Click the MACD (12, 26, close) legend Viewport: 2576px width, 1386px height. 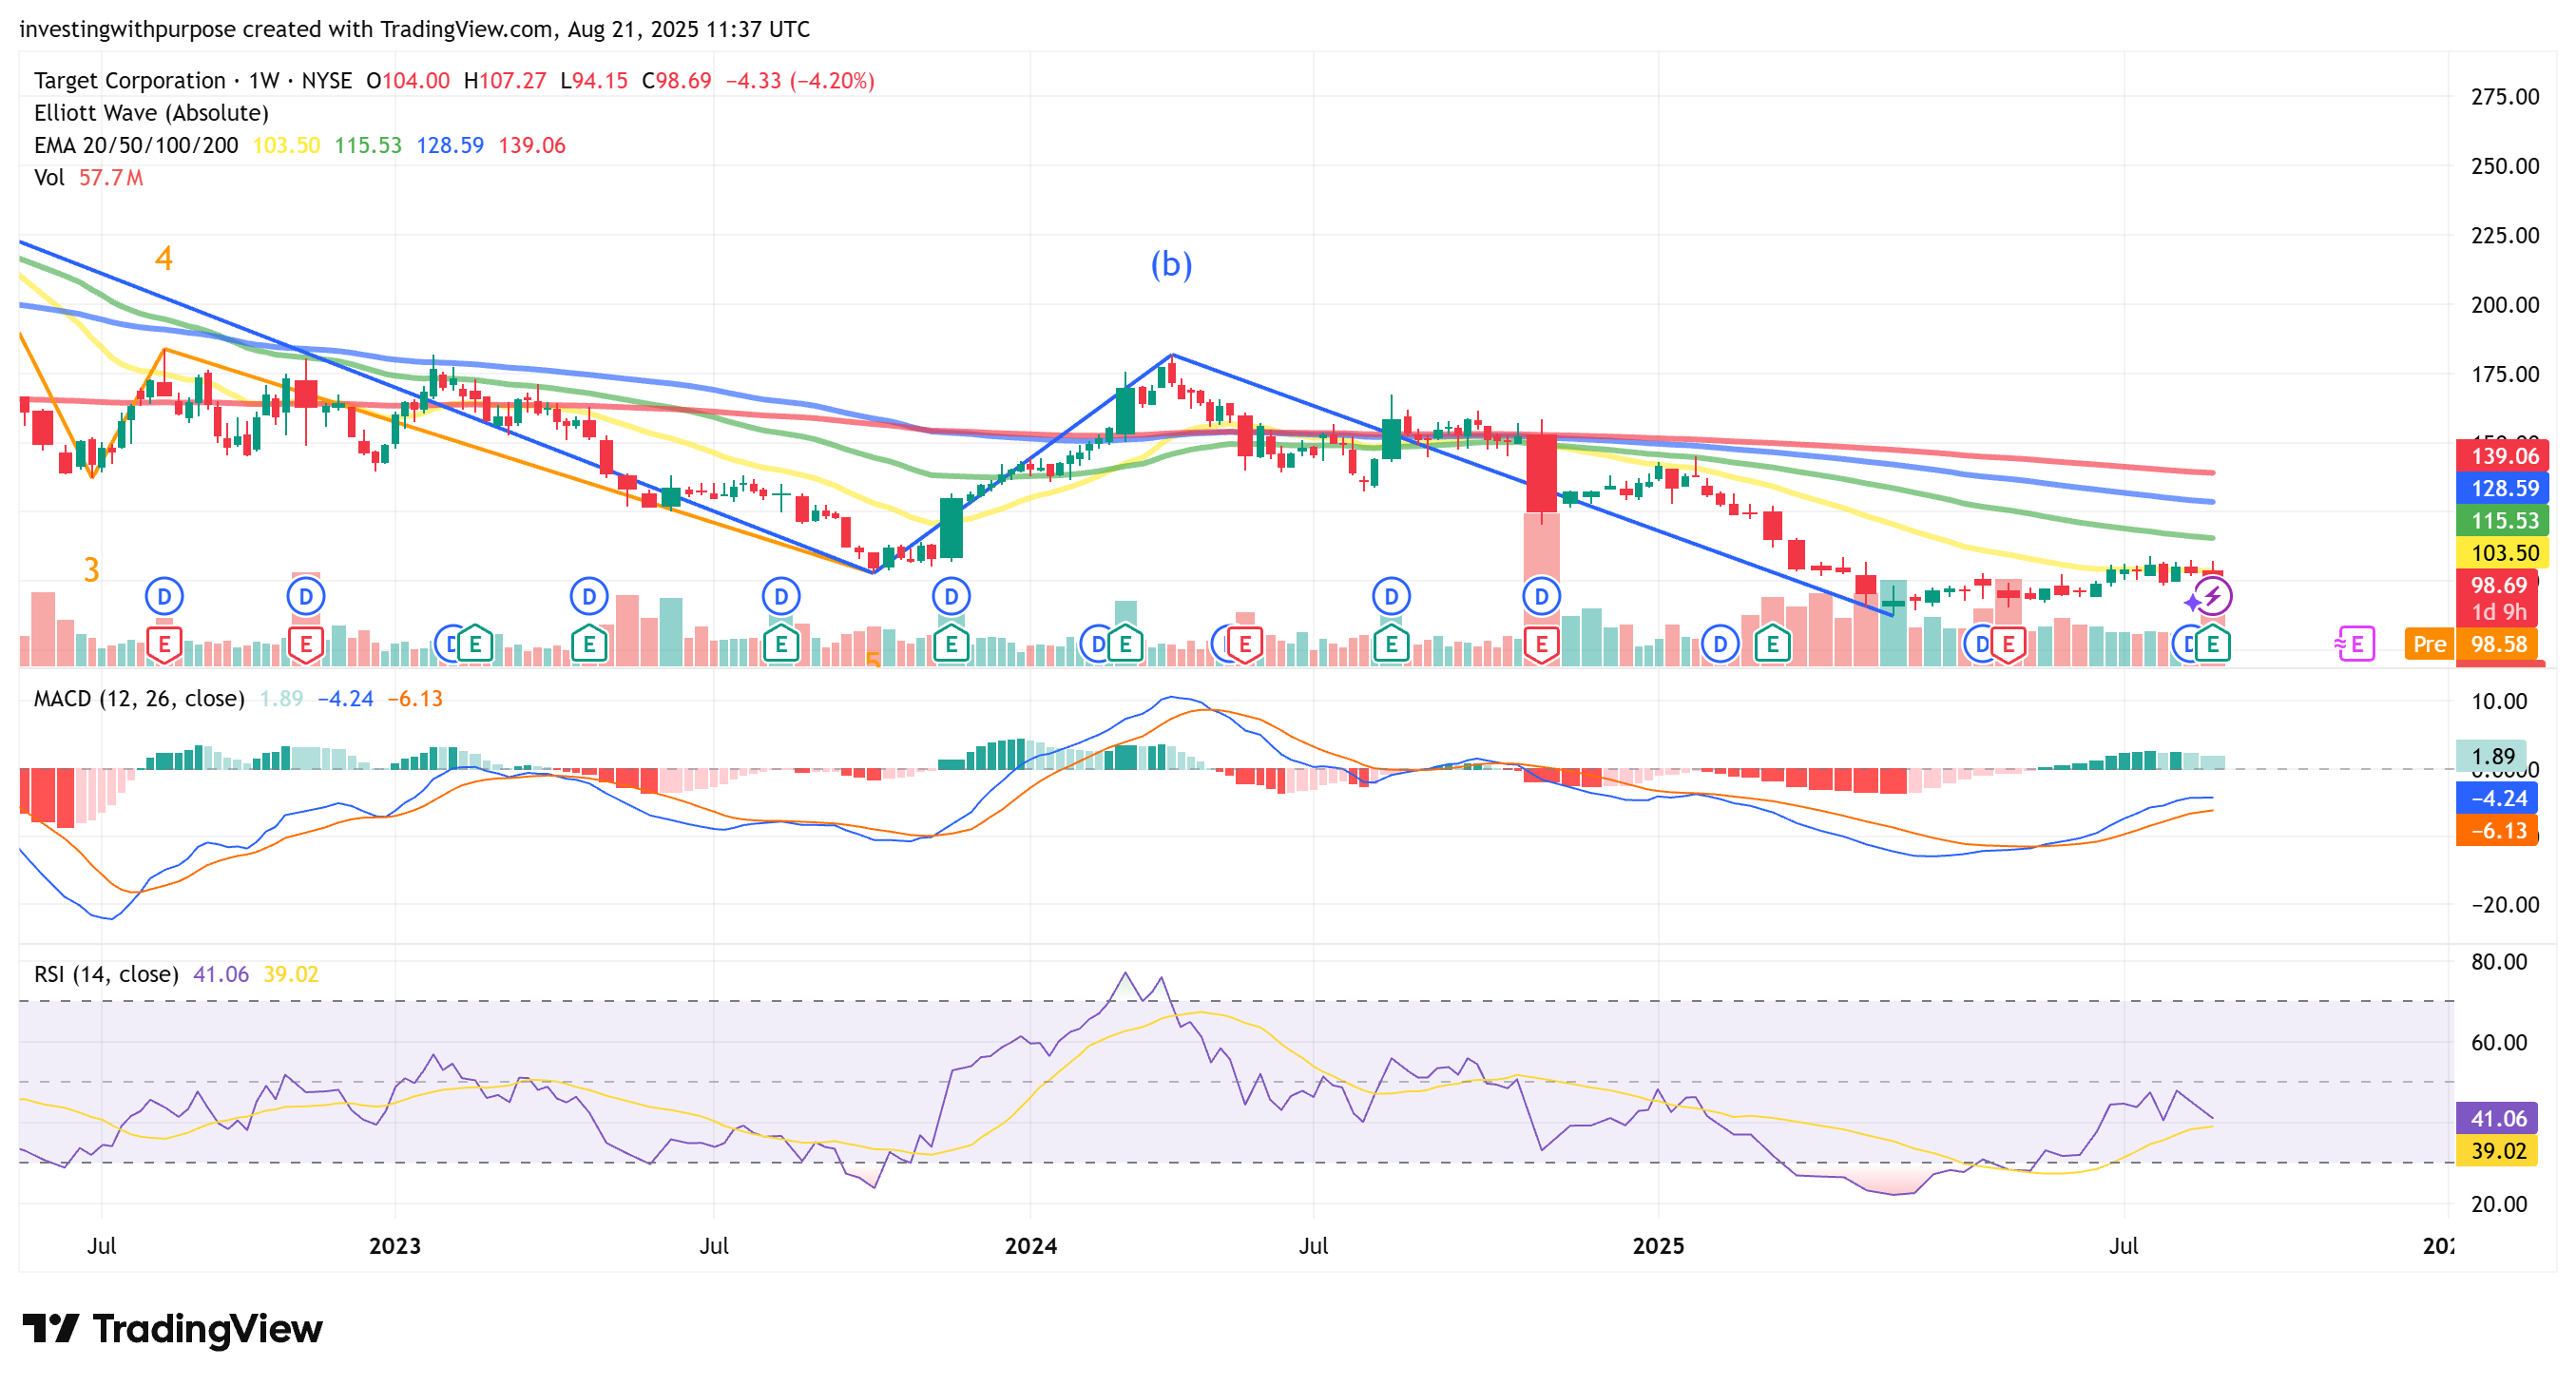click(139, 698)
